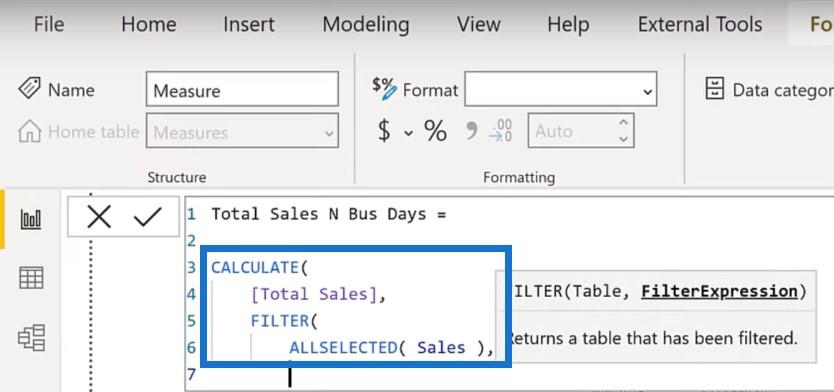Switch to External Tools tab
Image resolution: width=834 pixels, height=392 pixels.
700,24
